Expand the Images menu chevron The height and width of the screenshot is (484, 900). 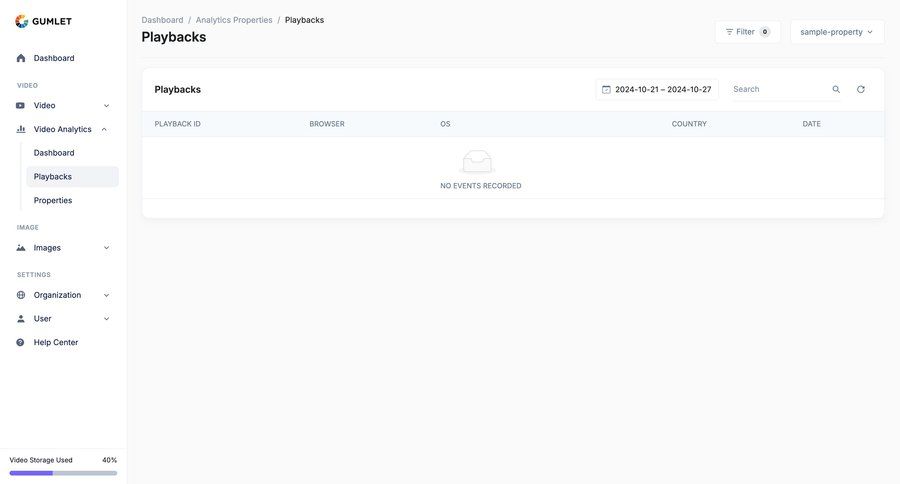(106, 248)
